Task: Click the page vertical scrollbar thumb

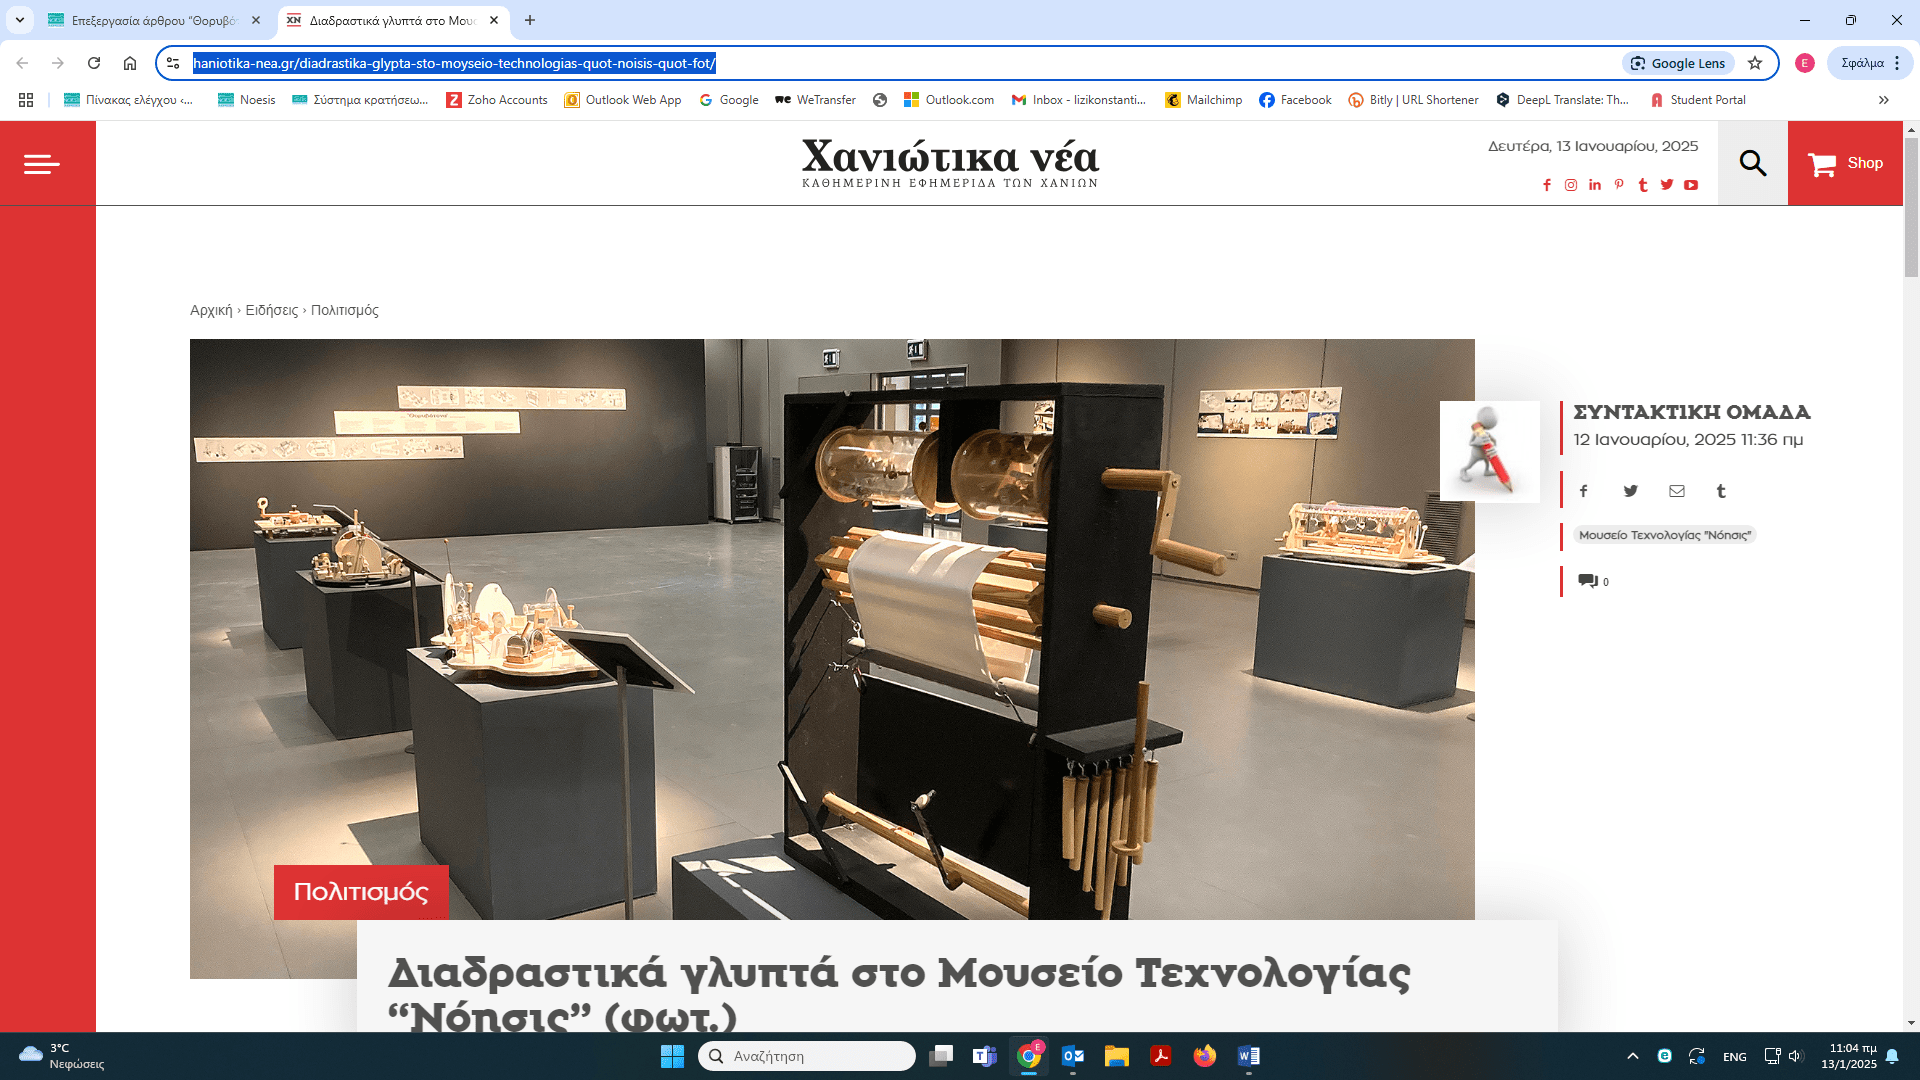Action: [1911, 207]
